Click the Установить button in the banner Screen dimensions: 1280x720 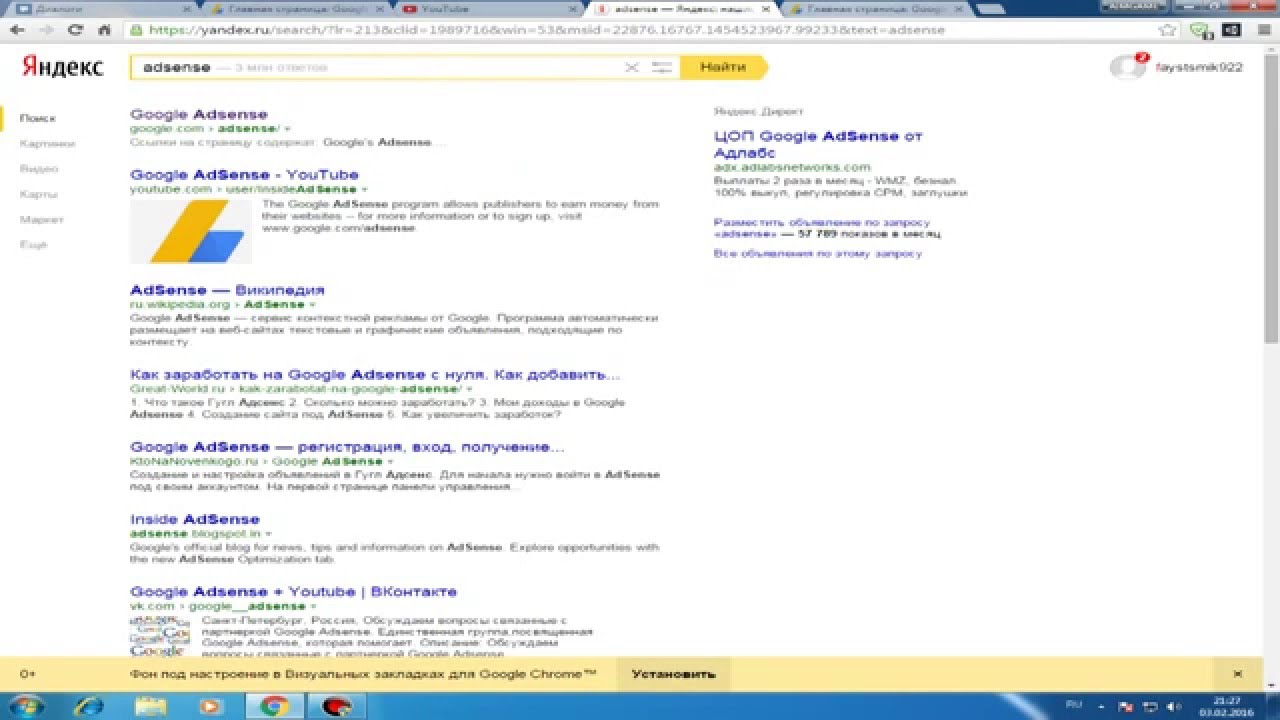tap(673, 674)
